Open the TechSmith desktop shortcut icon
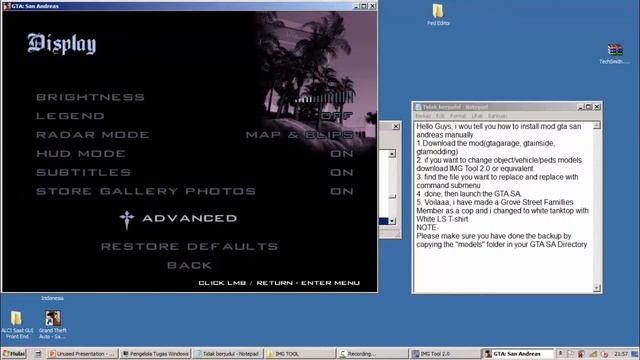This screenshot has height=360, width=640. (614, 54)
